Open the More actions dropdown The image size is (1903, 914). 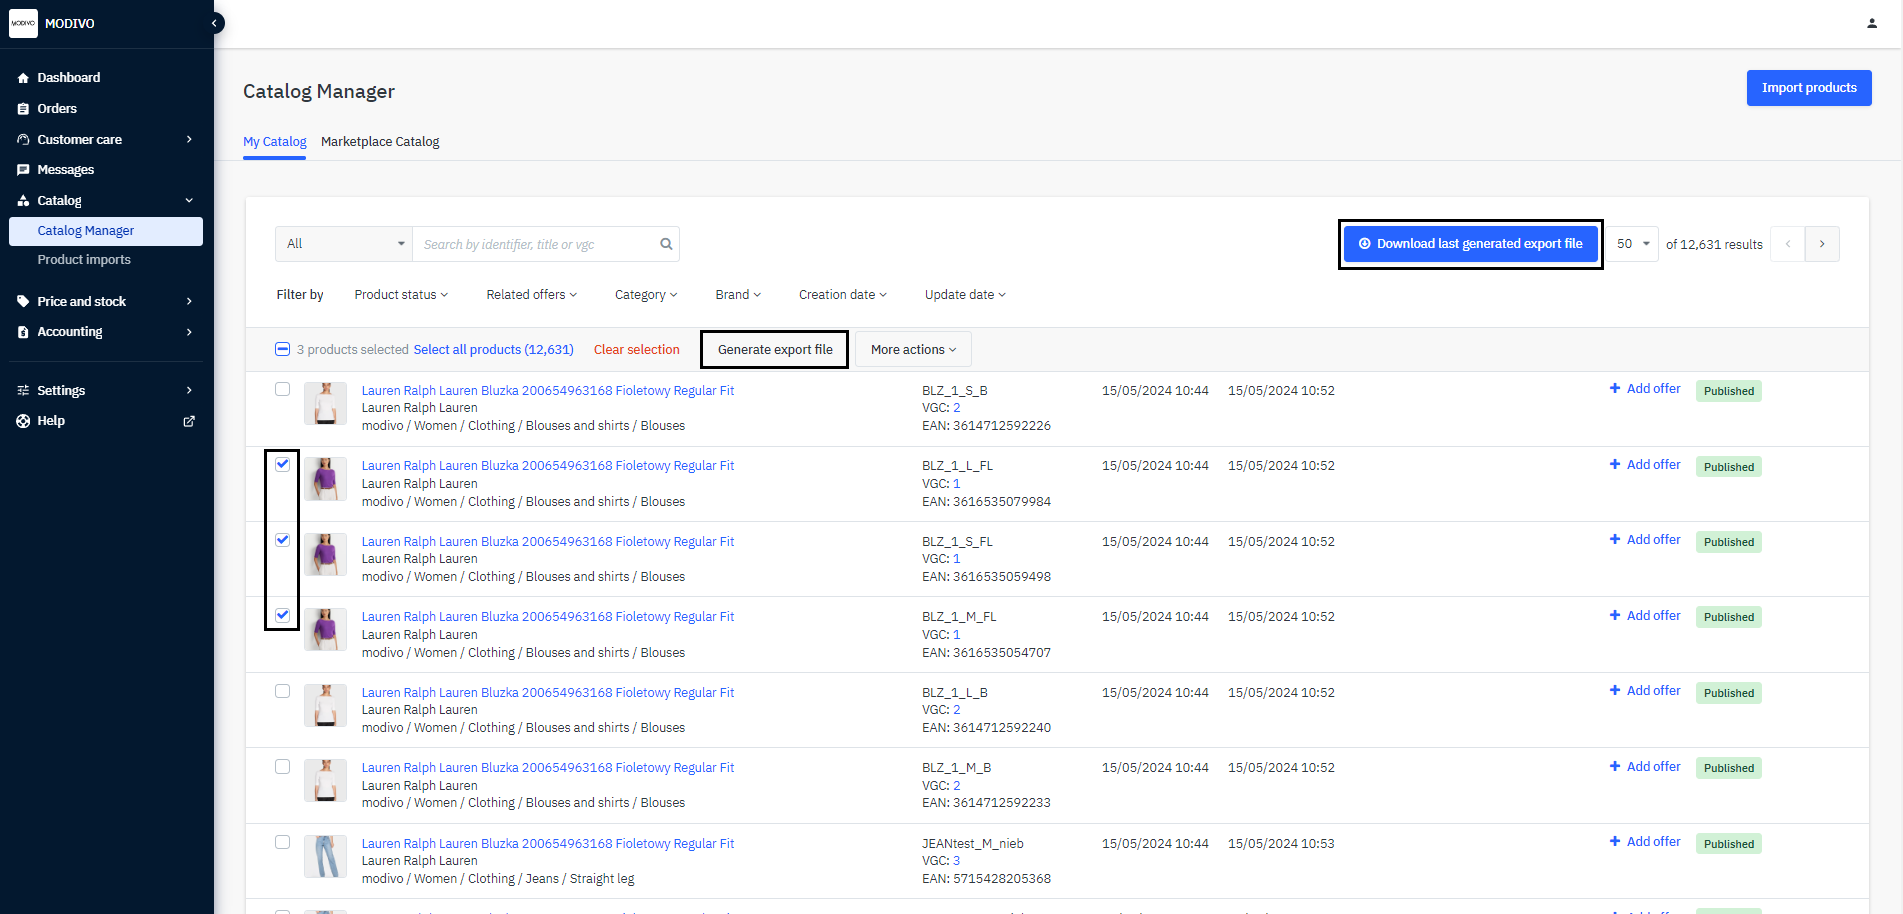coord(913,350)
